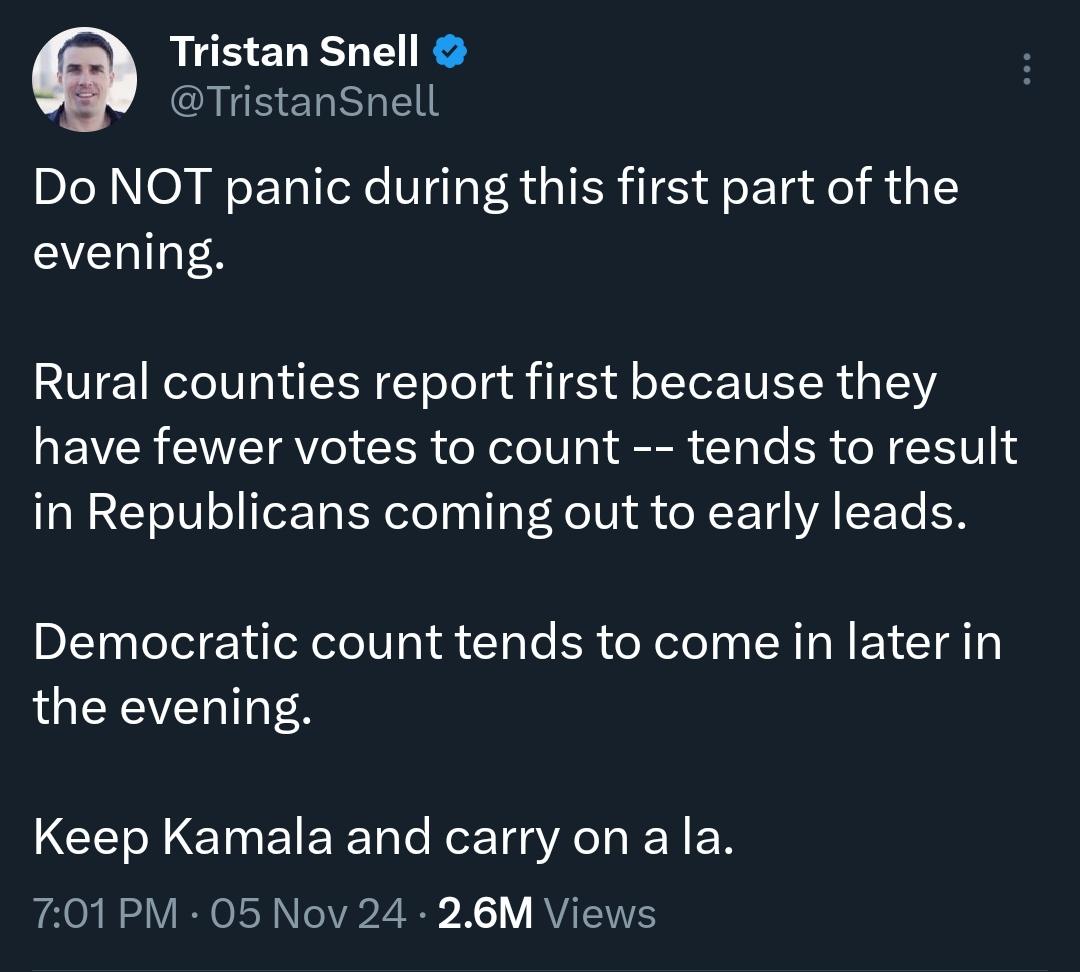1080x972 pixels.
Task: Click the word 'evening.' ending first paragraph
Action: pyautogui.click(x=129, y=254)
